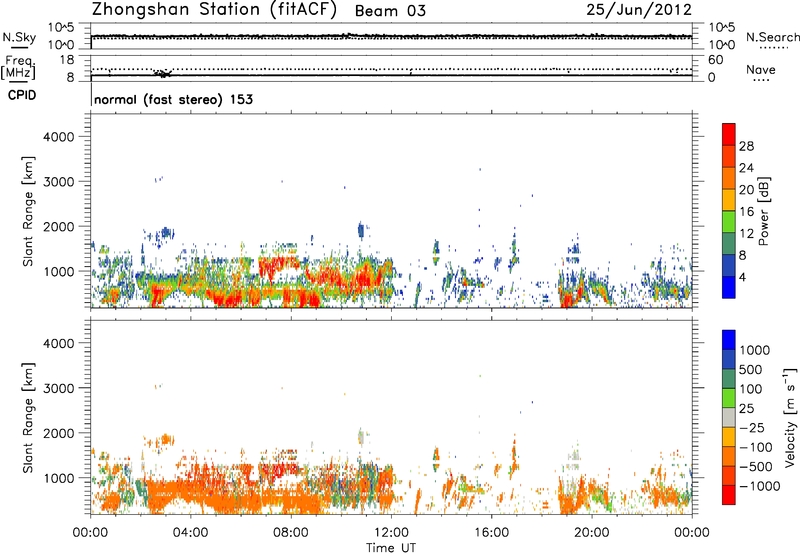
Task: Click the '20:00' time axis label
Action: [591, 533]
